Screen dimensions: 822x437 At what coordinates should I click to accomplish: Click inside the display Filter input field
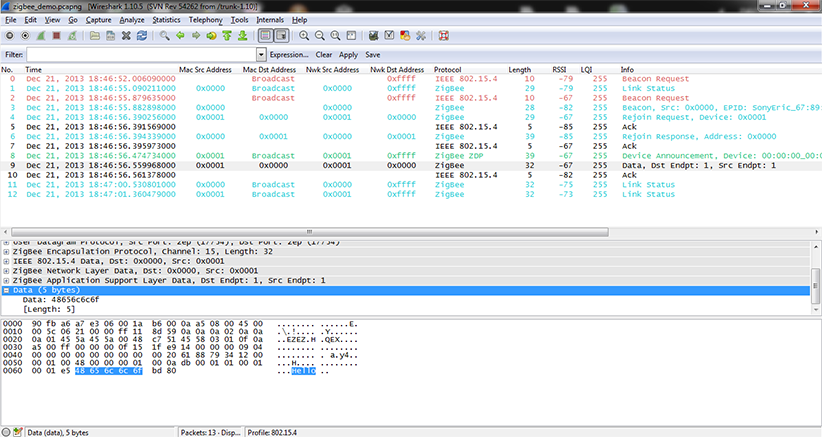pos(140,54)
